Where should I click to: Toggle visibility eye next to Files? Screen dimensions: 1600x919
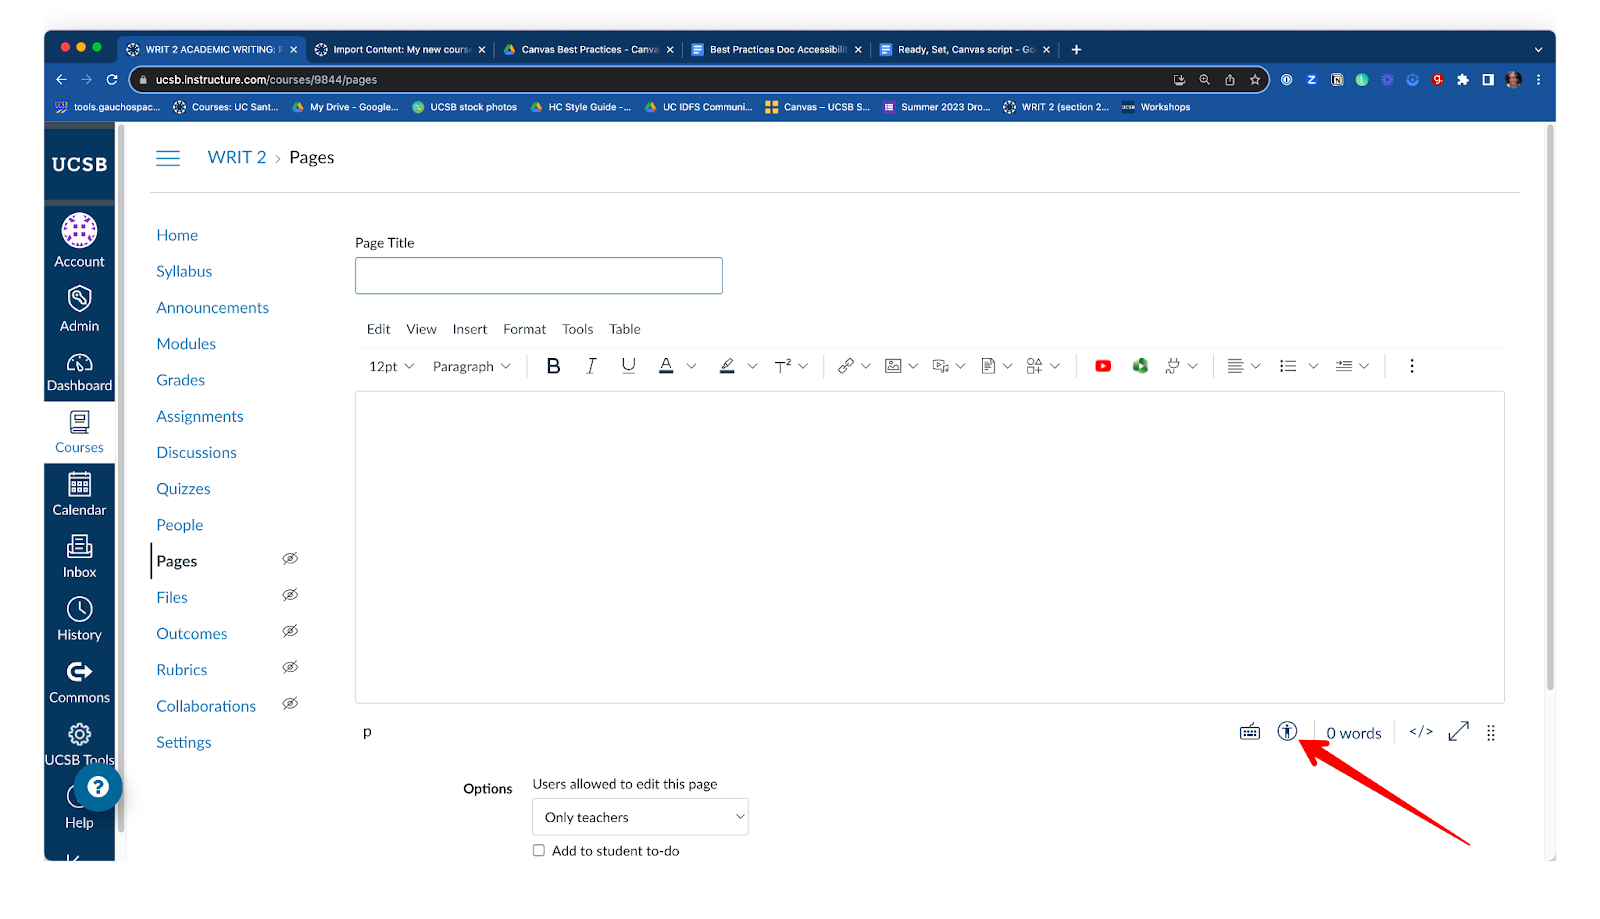(290, 595)
